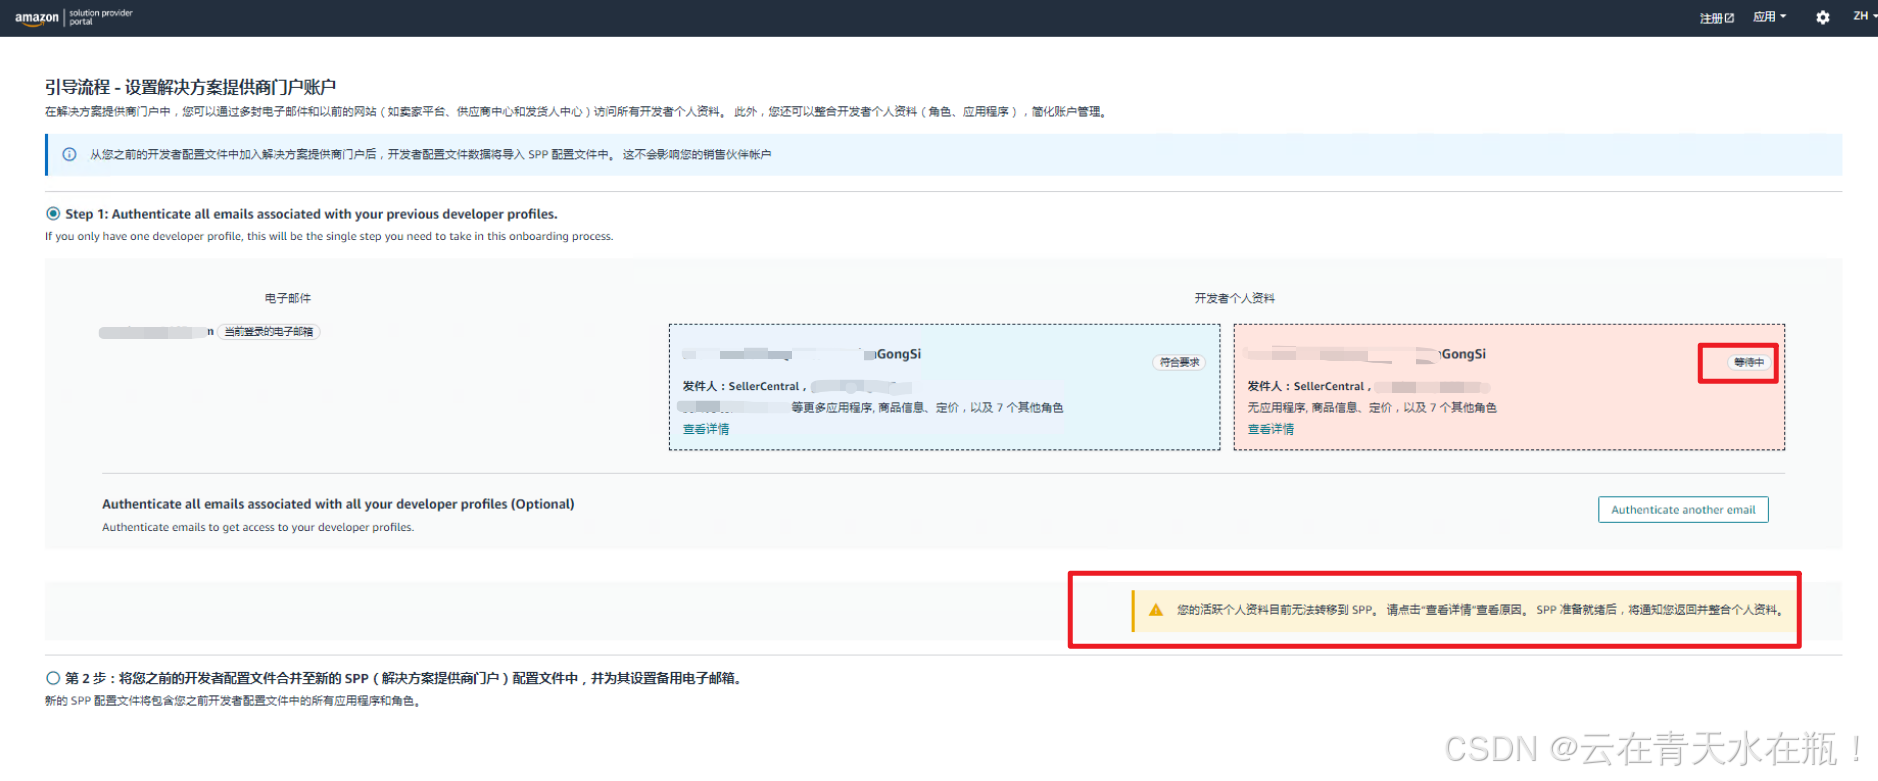Open the ZH language dropdown

(1863, 16)
